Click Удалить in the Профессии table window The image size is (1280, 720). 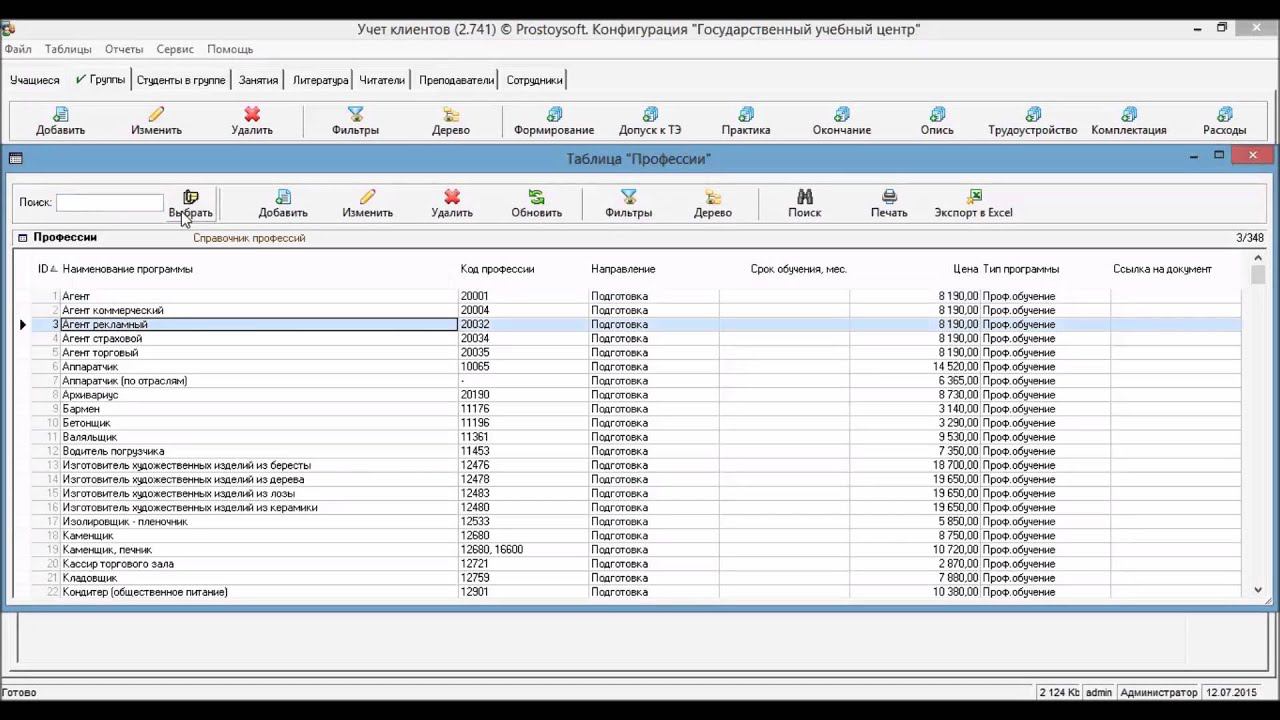pos(452,204)
